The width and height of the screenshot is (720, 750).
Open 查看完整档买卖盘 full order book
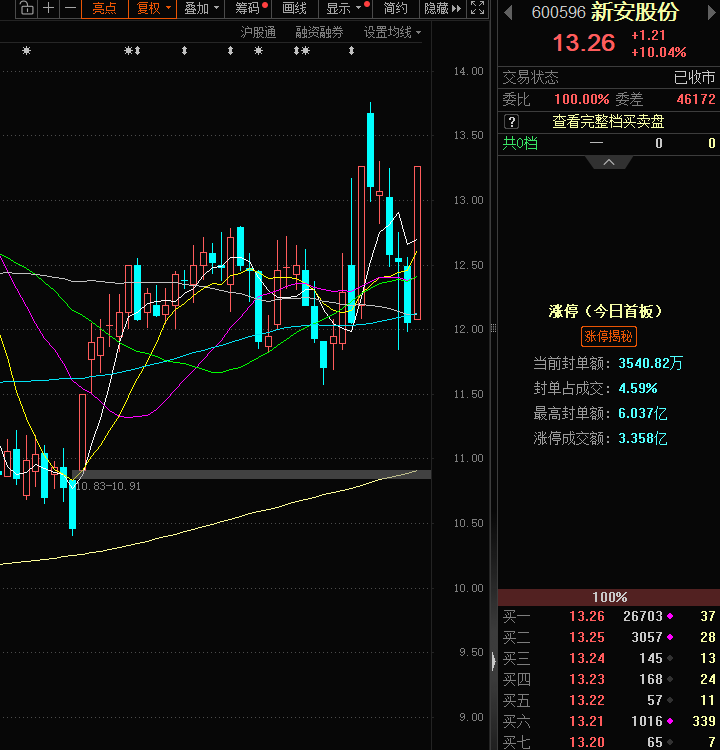608,122
